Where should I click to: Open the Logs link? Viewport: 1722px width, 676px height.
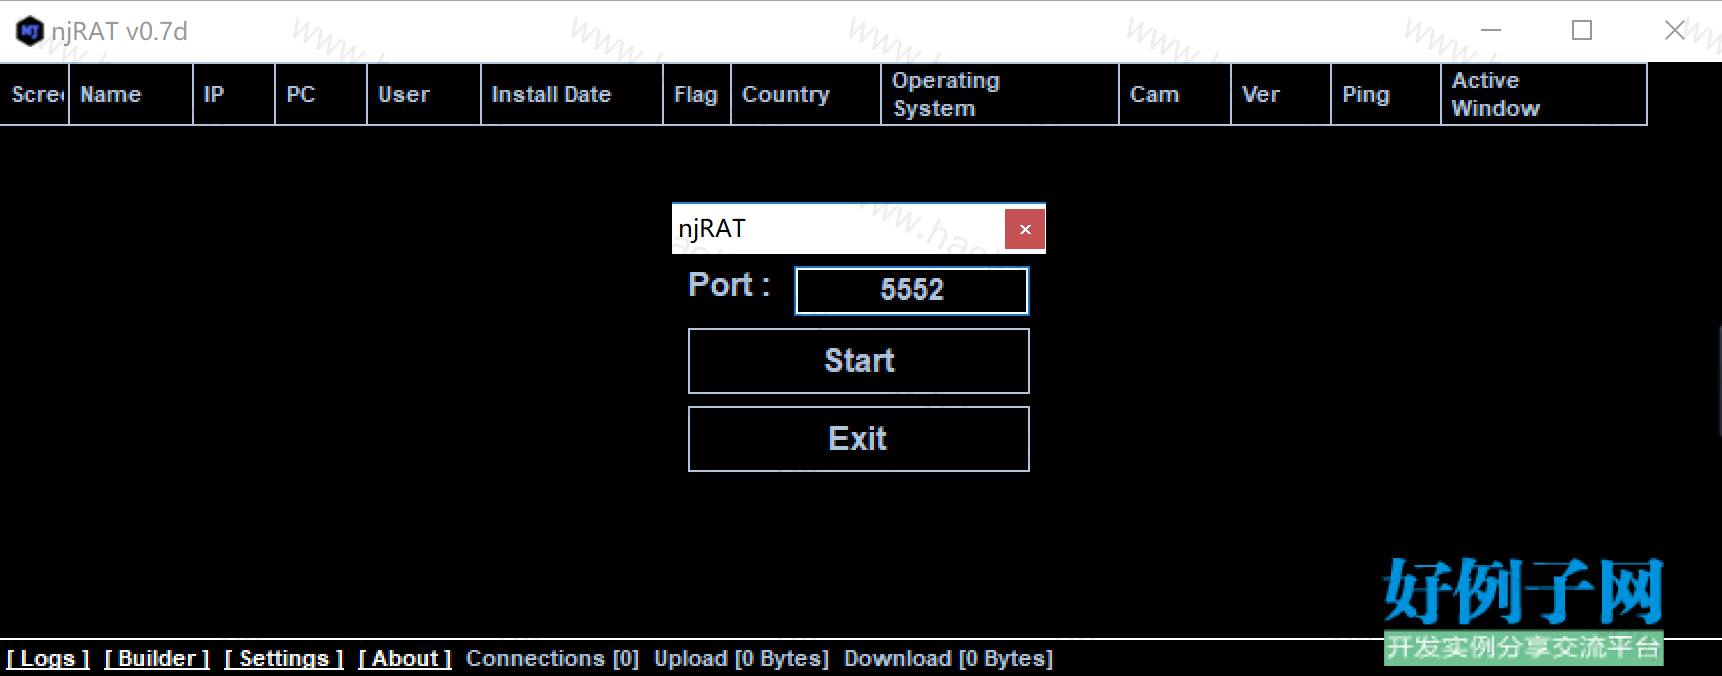[48, 659]
